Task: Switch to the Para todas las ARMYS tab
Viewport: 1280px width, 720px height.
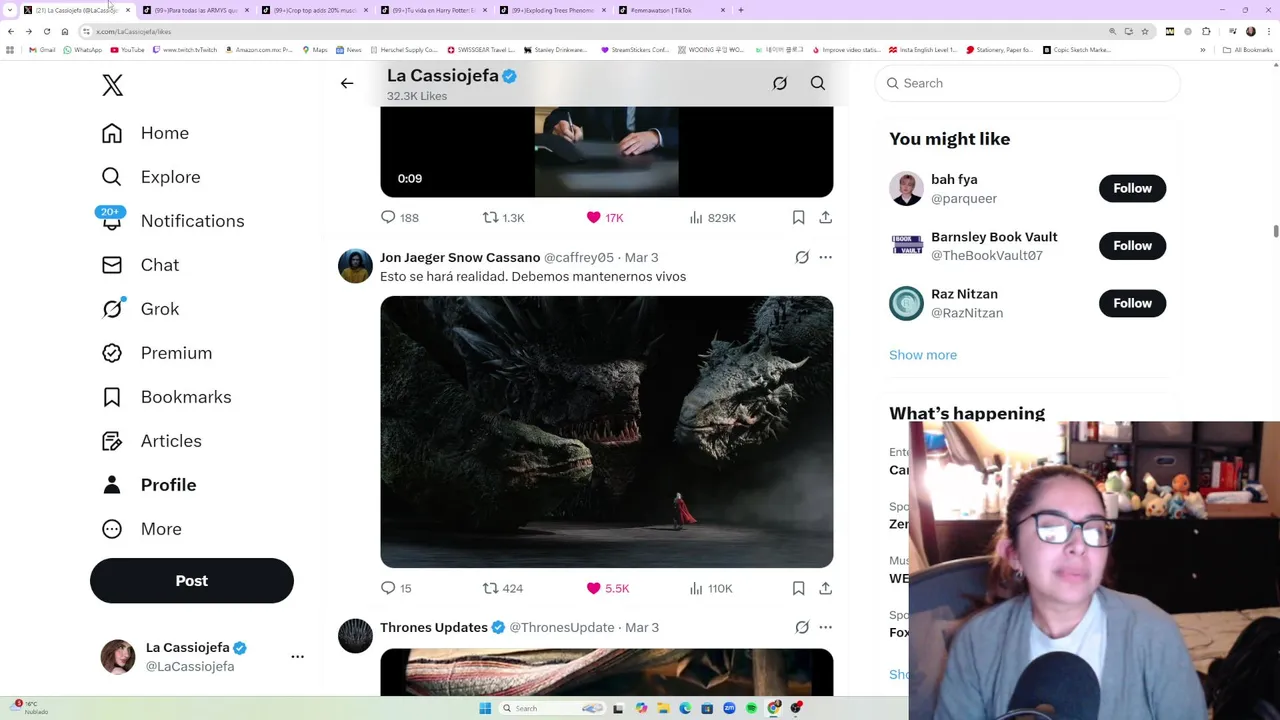Action: 196,10
